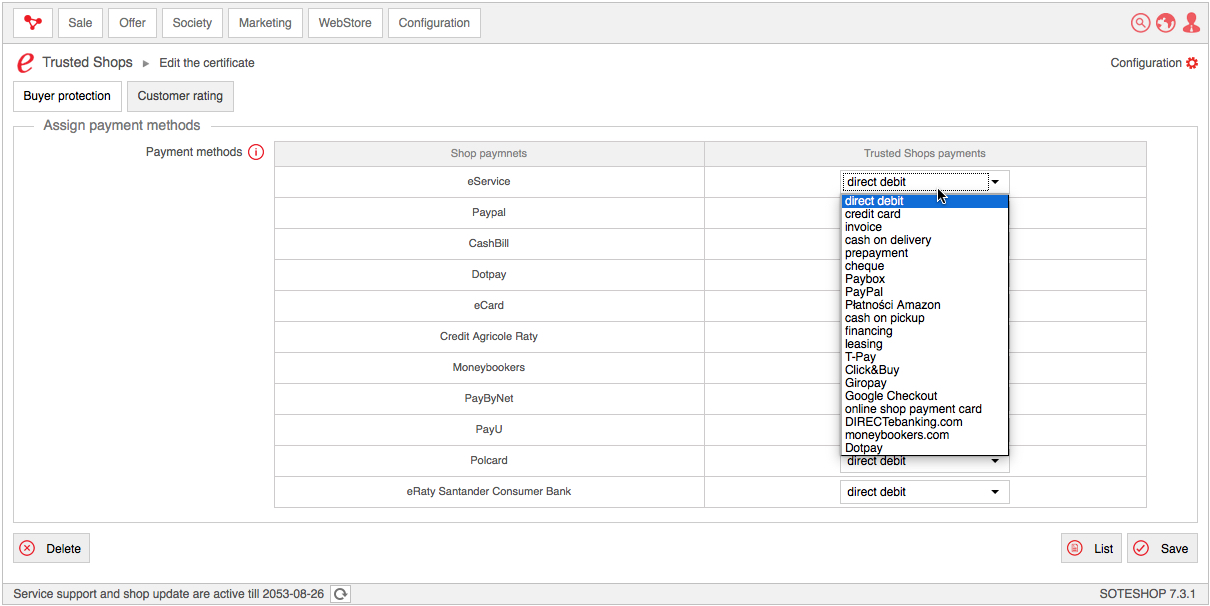Click the refresh icon beside update date
1210x606 pixels.
[x=341, y=594]
